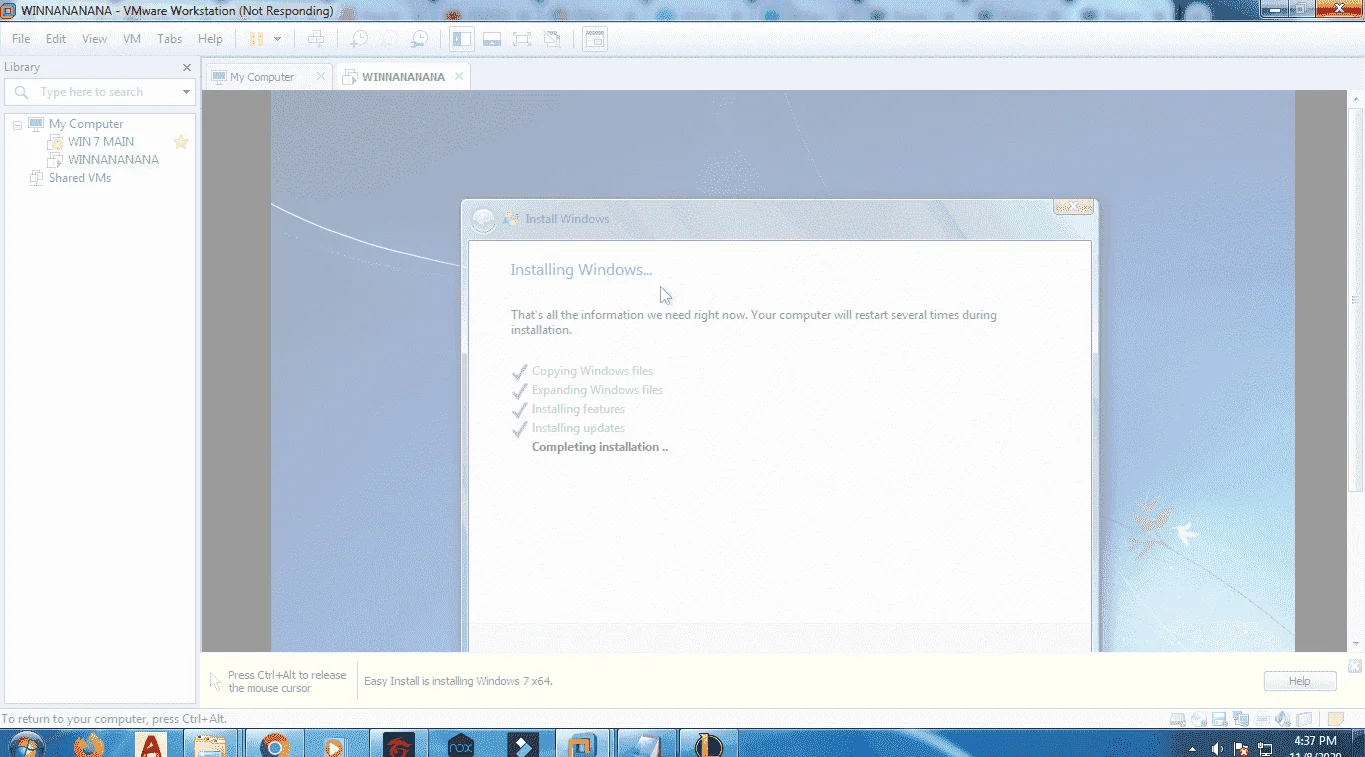Image resolution: width=1365 pixels, height=757 pixels.
Task: Click the network adapter status icon
Action: point(1241,719)
